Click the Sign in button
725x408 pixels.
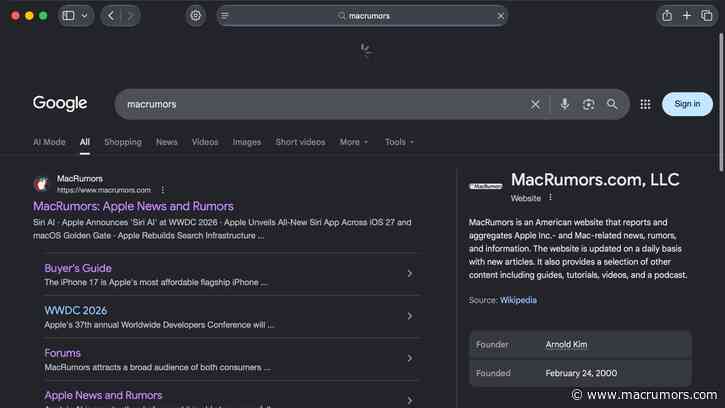click(x=687, y=104)
